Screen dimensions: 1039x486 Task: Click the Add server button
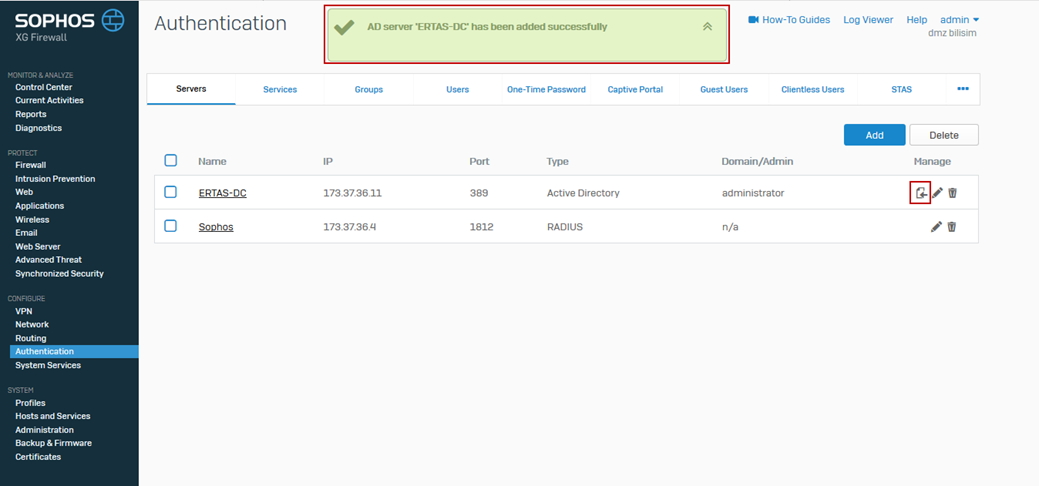pyautogui.click(x=875, y=135)
